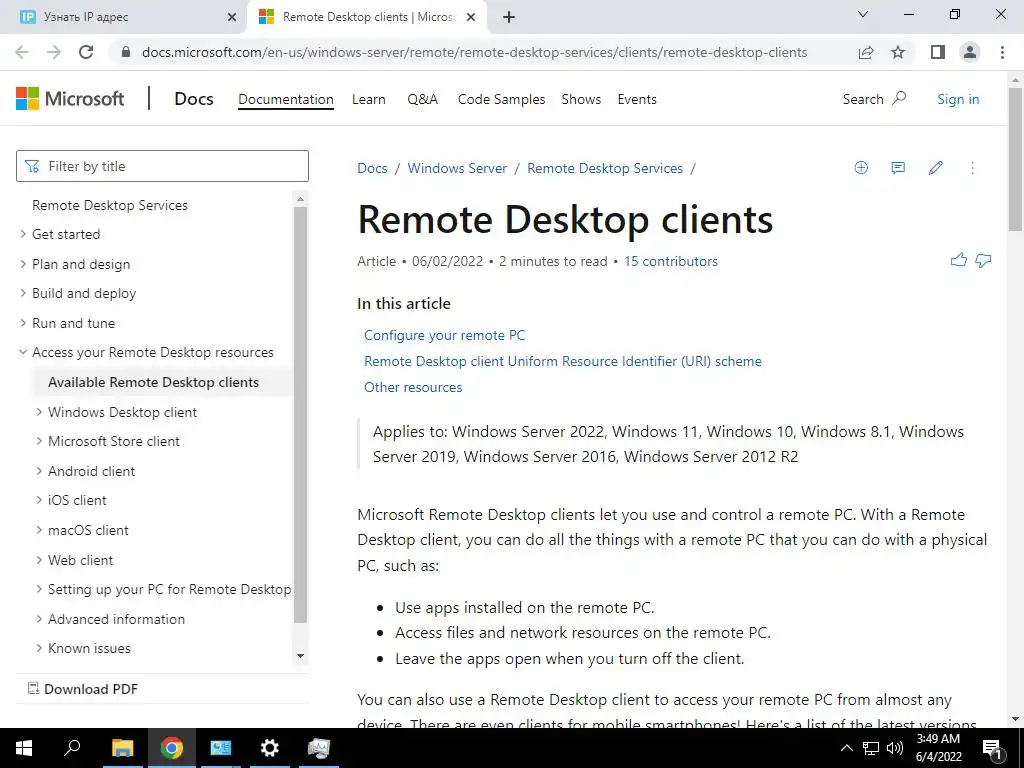Open the Chrome side panel icon
Image resolution: width=1024 pixels, height=768 pixels.
click(x=938, y=52)
